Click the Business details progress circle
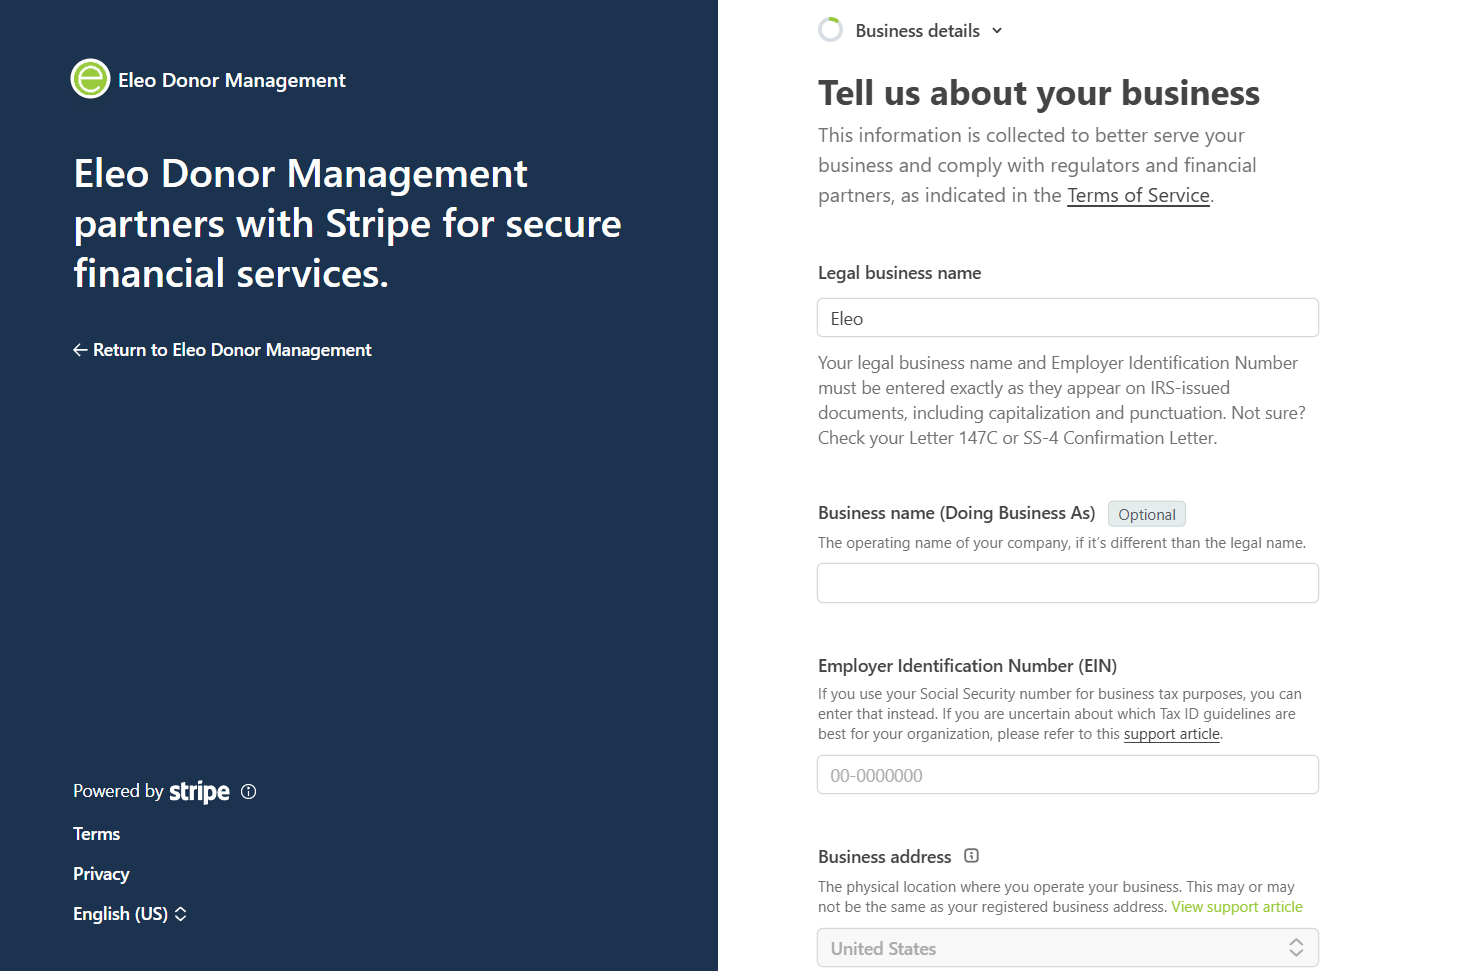 click(x=830, y=30)
